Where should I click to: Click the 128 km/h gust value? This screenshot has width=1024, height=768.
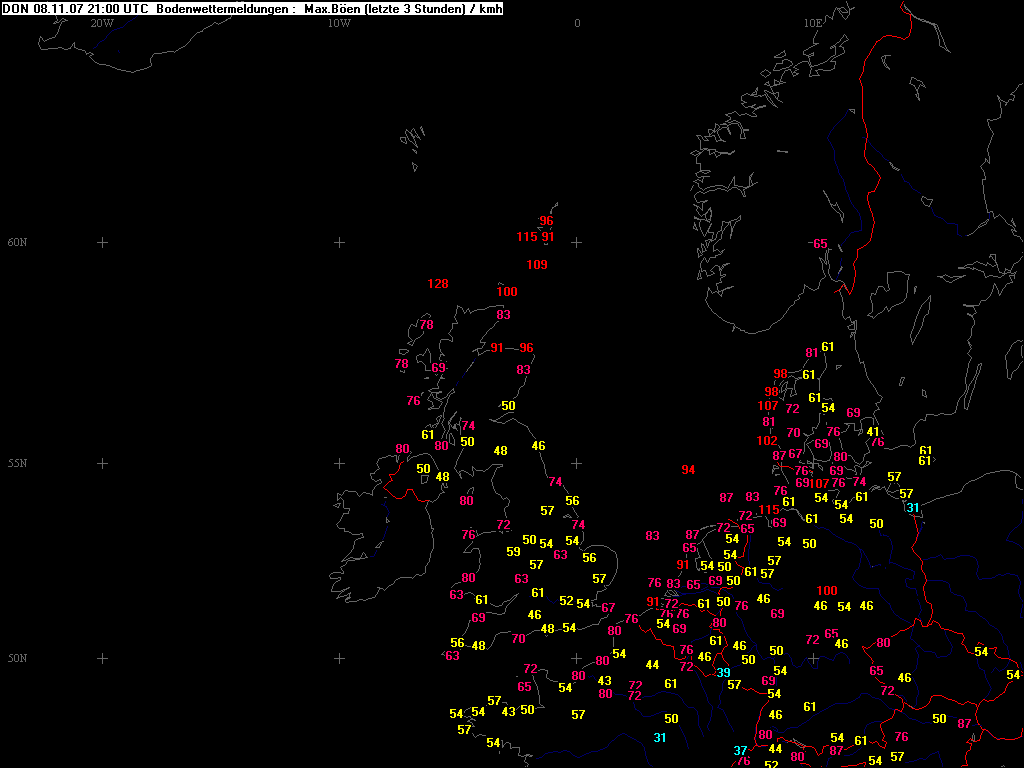pos(438,284)
